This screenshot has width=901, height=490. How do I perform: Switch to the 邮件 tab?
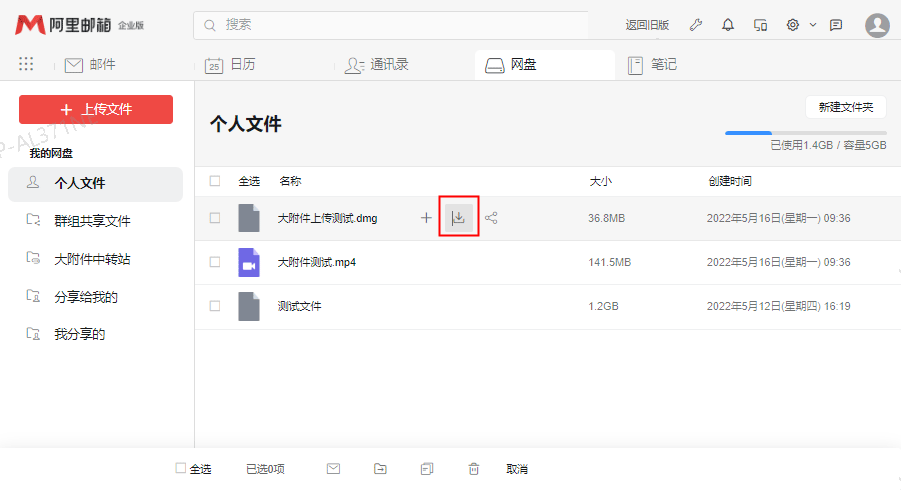tap(90, 64)
